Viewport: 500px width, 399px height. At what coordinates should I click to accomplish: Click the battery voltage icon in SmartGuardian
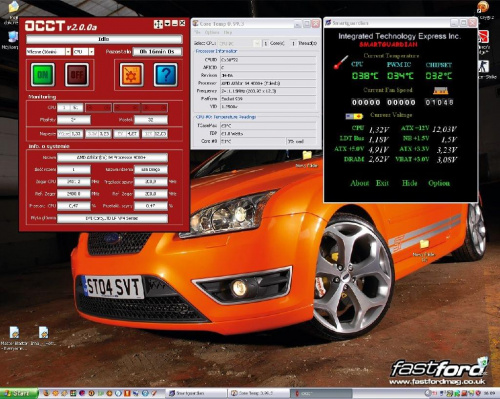354,116
